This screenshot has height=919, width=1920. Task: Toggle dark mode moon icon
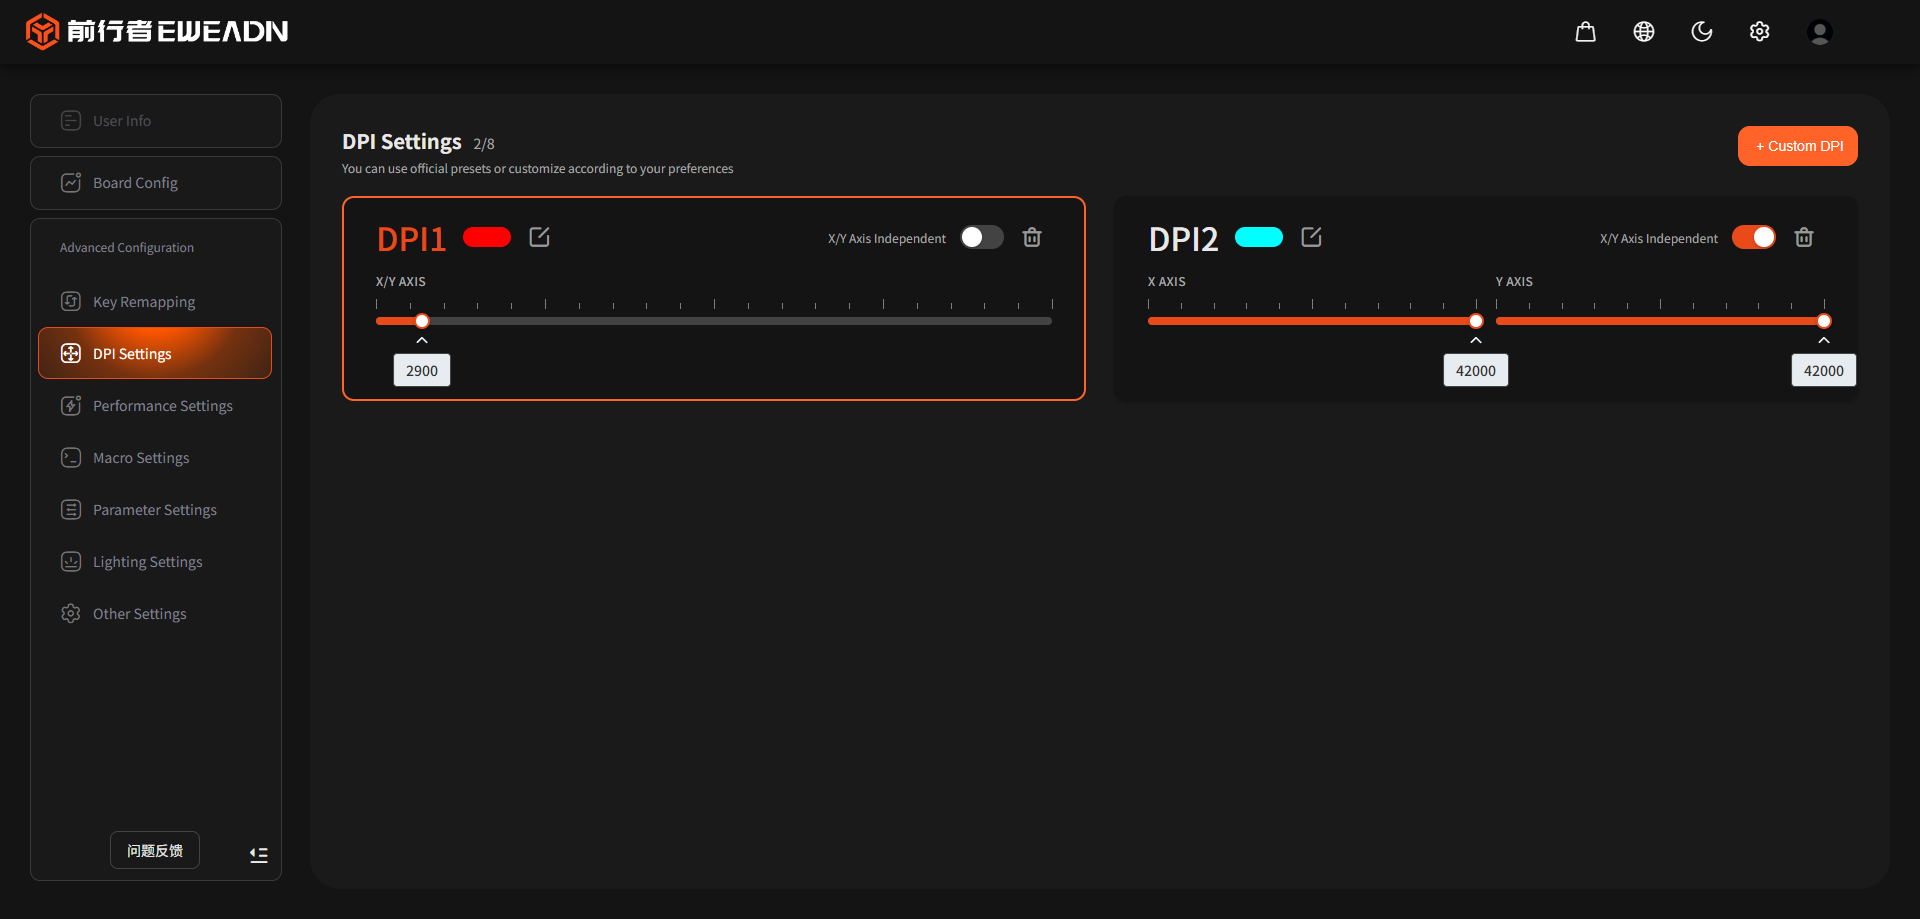point(1701,32)
